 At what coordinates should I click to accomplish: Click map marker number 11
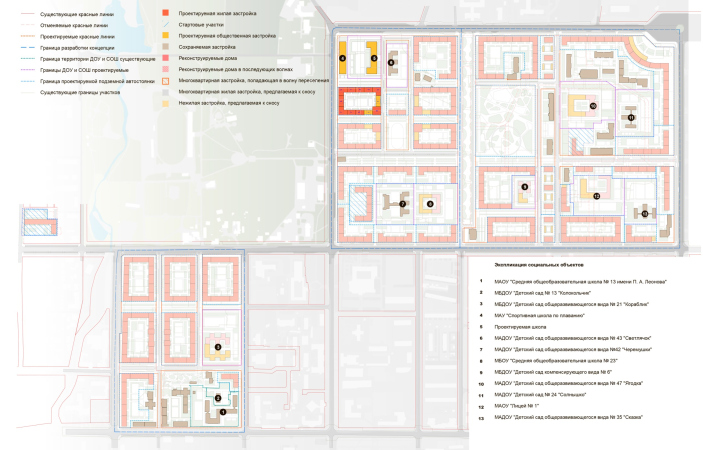[x=631, y=117]
